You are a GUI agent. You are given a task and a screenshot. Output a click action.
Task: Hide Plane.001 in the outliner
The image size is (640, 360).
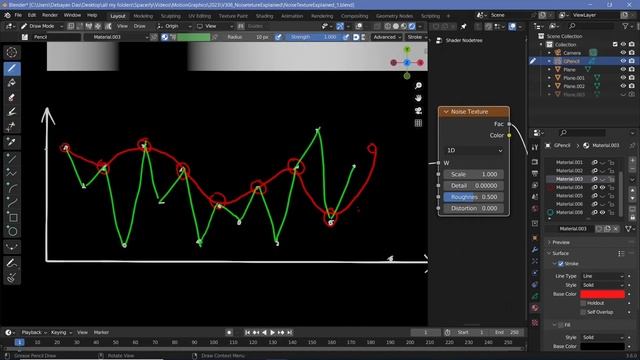[623, 78]
